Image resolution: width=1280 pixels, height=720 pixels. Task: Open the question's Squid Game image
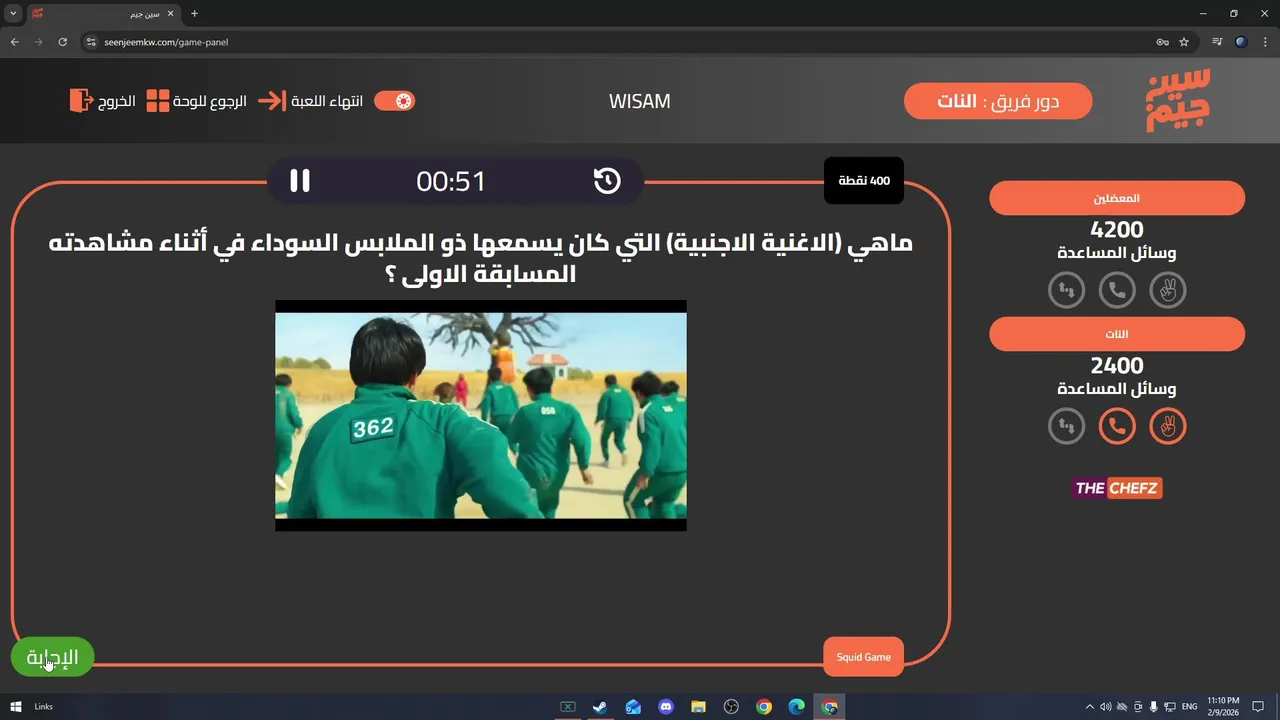(481, 415)
